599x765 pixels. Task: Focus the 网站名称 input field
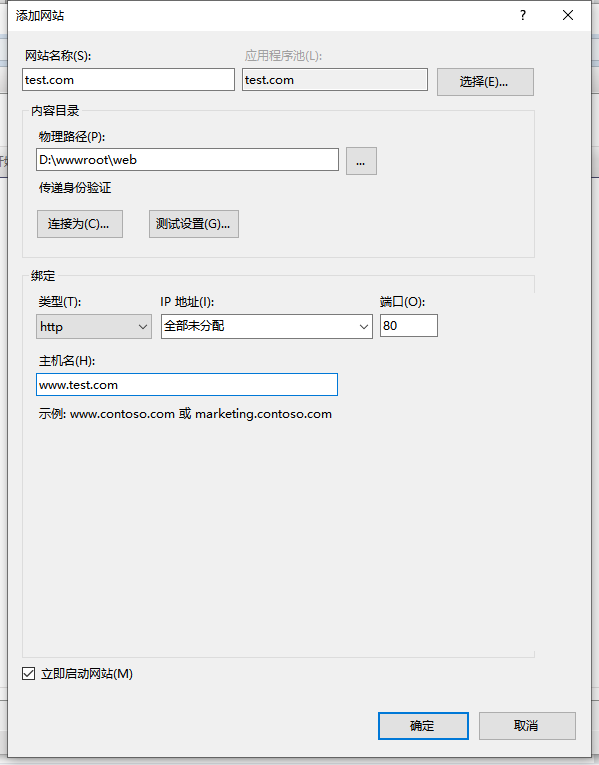click(x=128, y=80)
